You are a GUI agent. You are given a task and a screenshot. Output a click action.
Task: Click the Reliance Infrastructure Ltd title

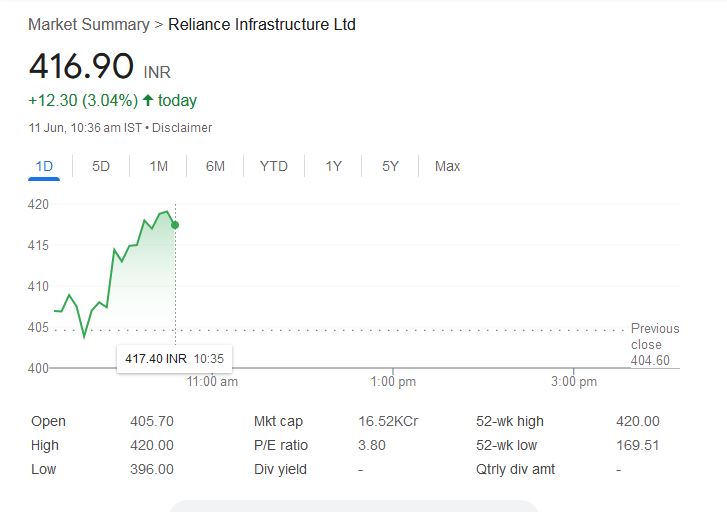(262, 24)
